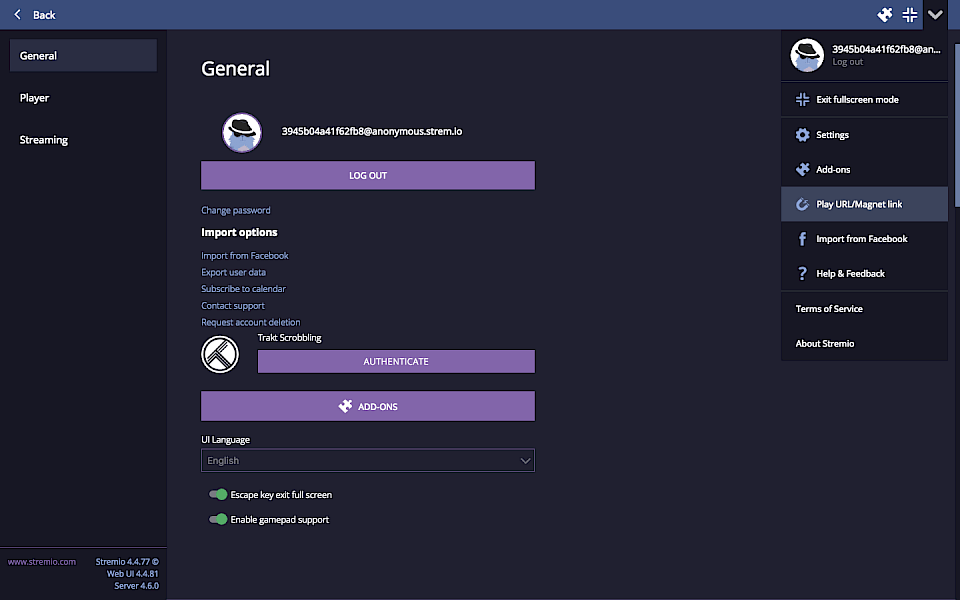Click Request account deletion link
Screen dimensions: 960x600
(250, 322)
